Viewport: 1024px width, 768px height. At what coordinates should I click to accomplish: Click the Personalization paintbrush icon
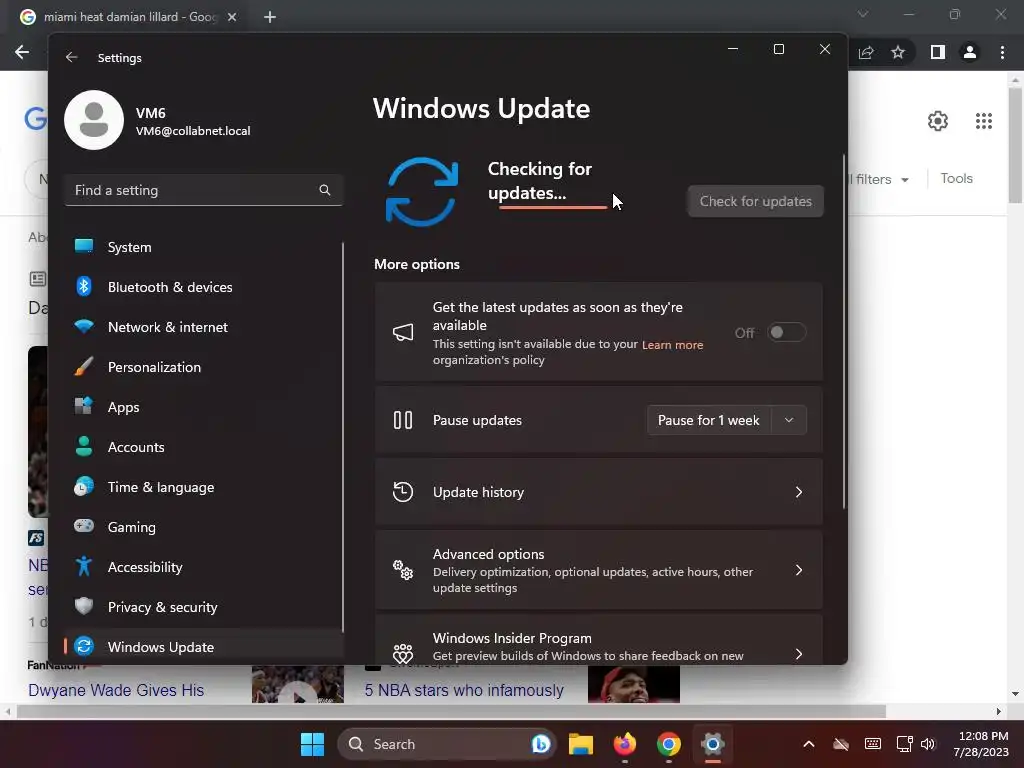(84, 366)
